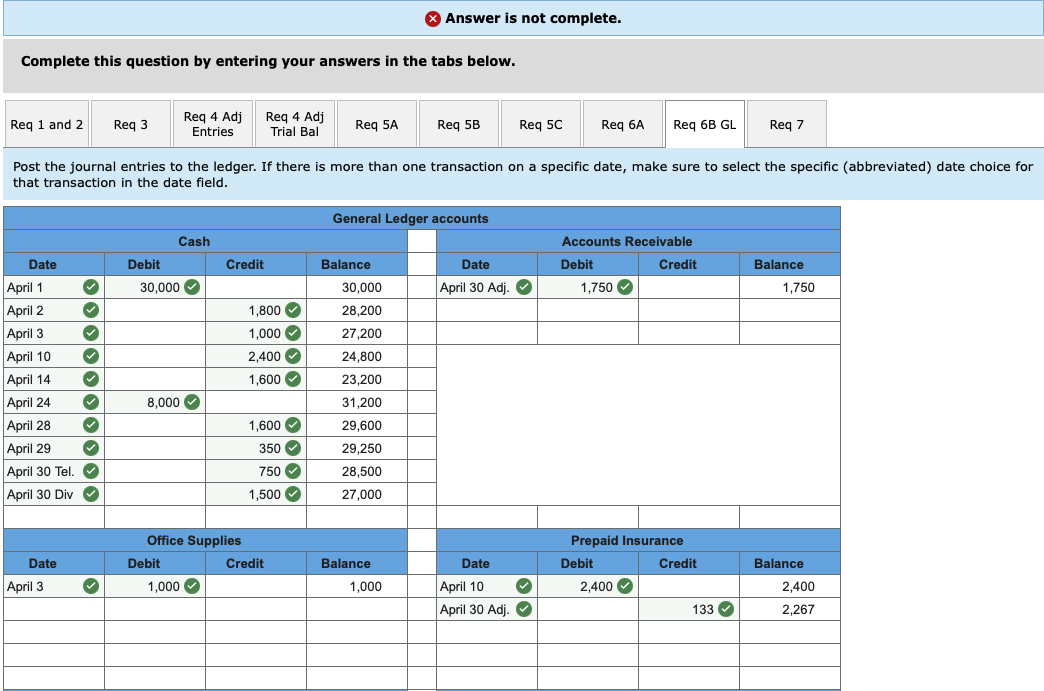Open the April 2 date dropdown in Cash

pyautogui.click(x=54, y=310)
